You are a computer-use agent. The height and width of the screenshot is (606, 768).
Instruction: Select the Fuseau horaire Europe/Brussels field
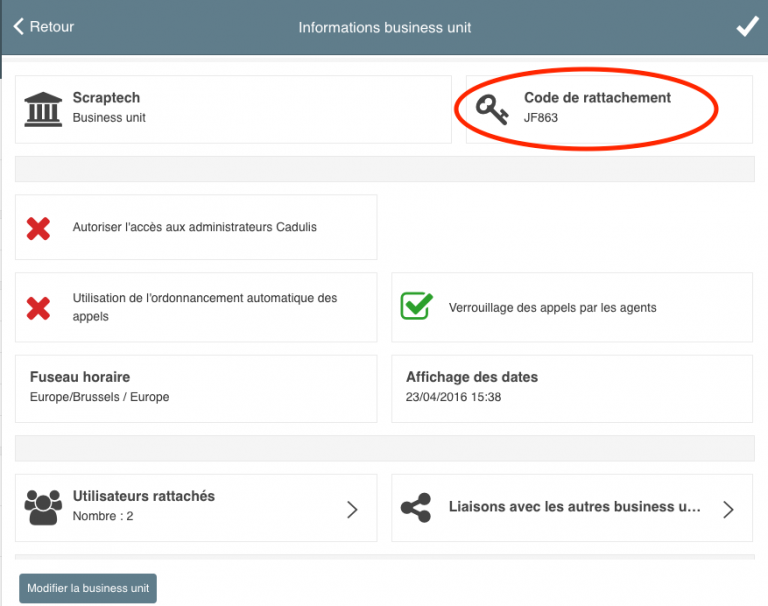196,388
